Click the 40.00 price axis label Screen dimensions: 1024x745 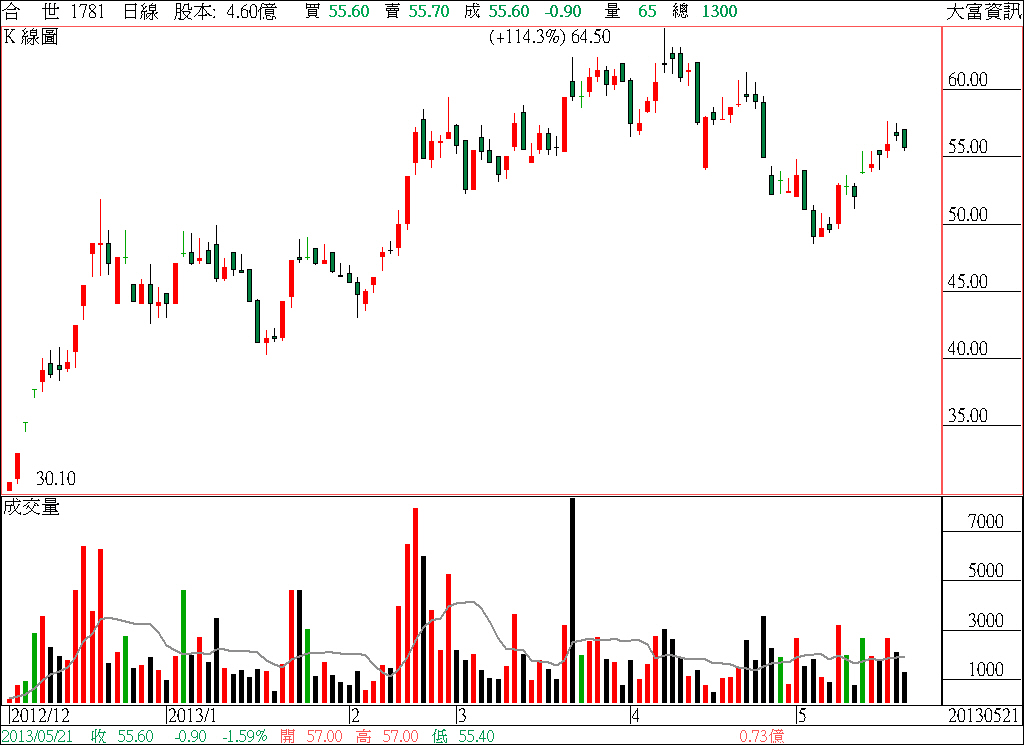[x=968, y=349]
